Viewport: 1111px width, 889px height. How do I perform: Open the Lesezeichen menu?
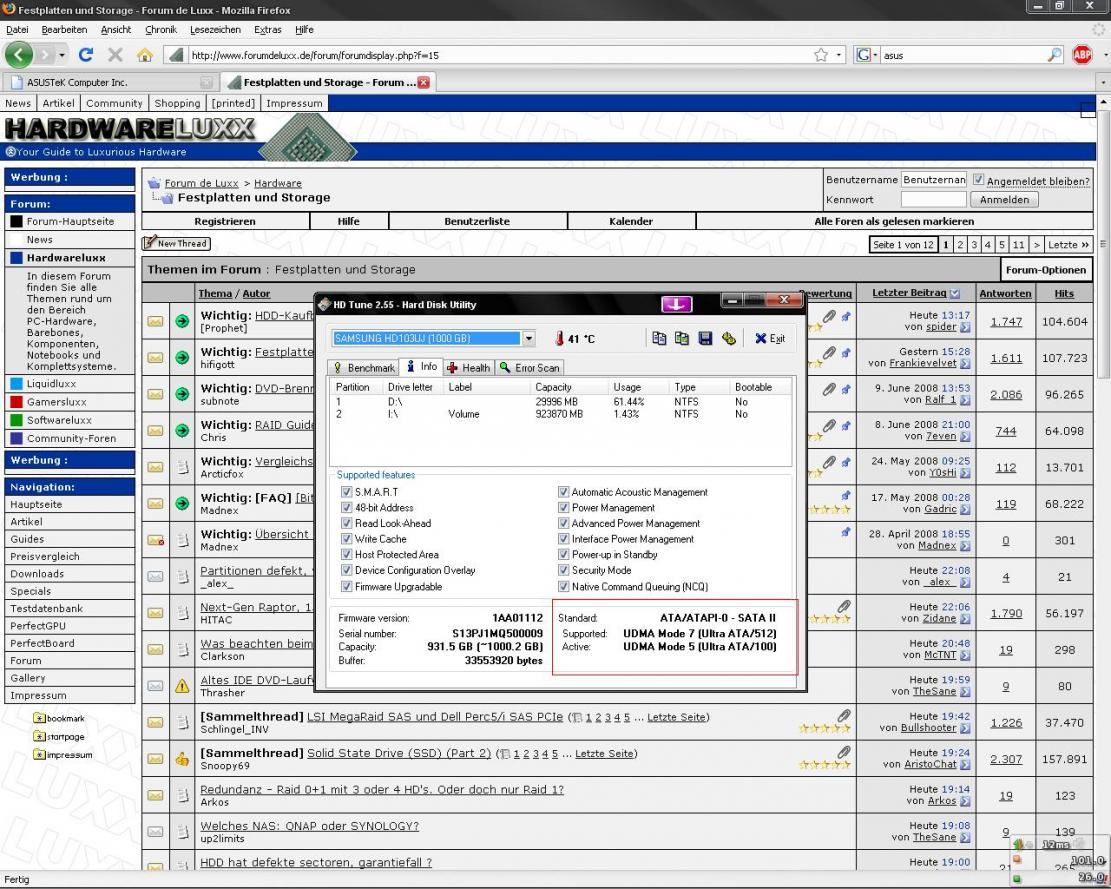pos(215,30)
